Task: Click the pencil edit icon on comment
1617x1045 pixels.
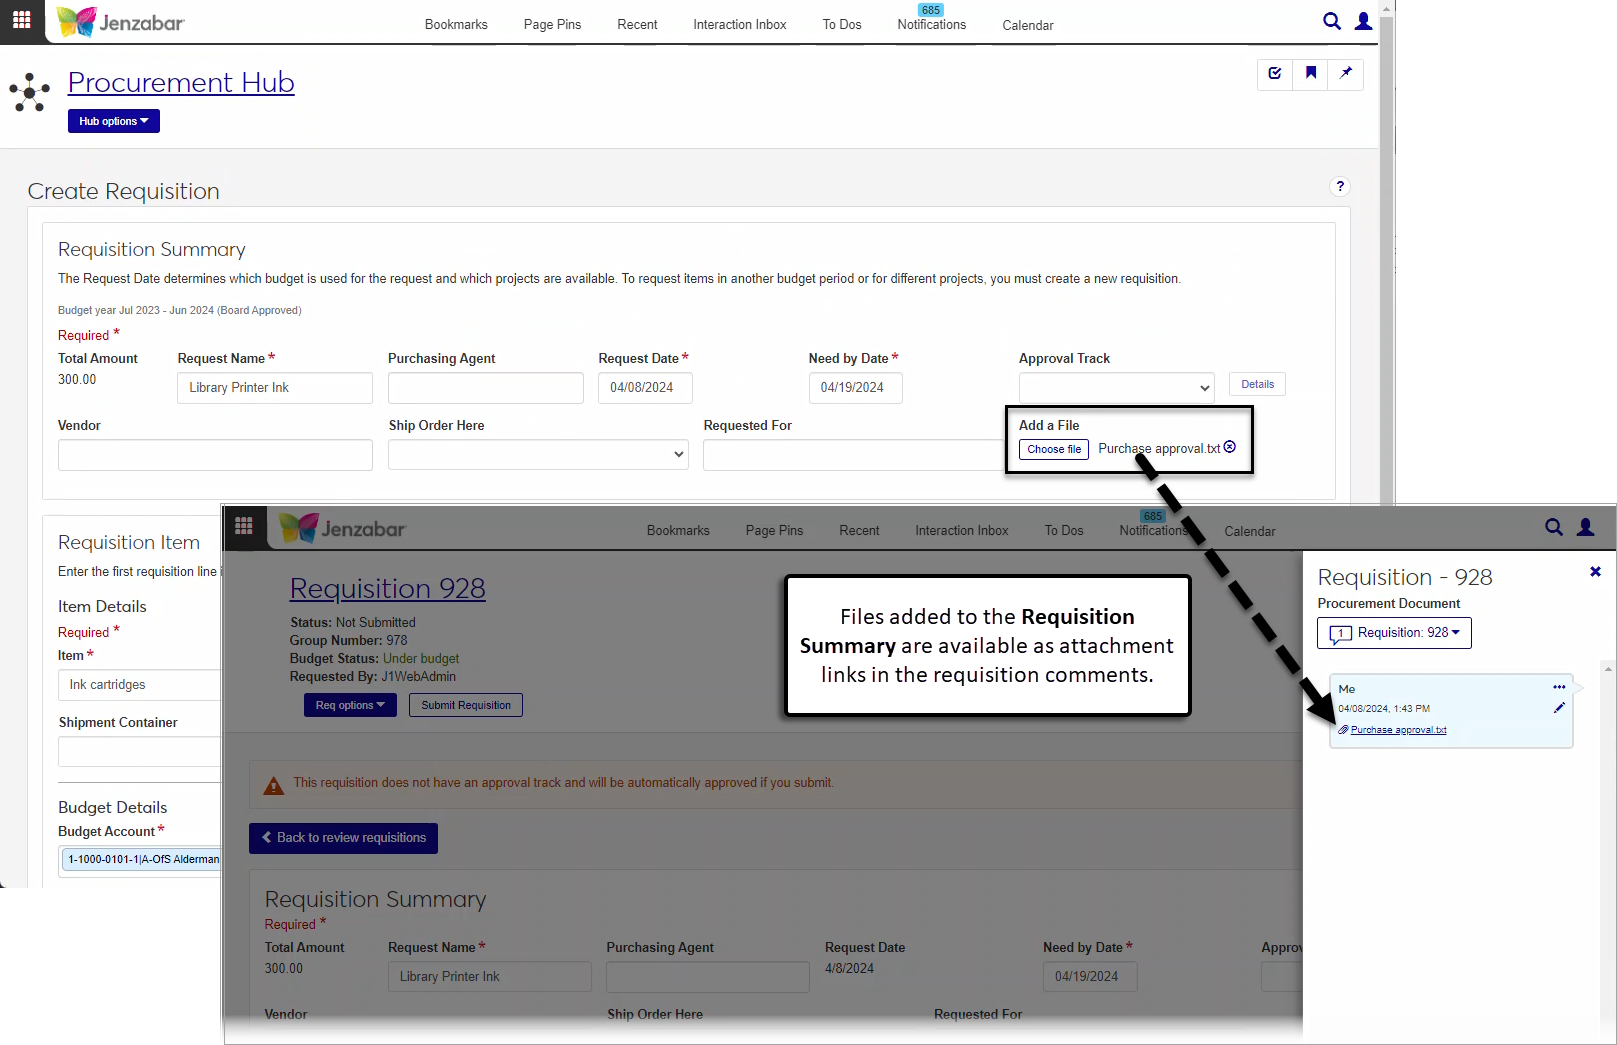Action: click(x=1559, y=708)
